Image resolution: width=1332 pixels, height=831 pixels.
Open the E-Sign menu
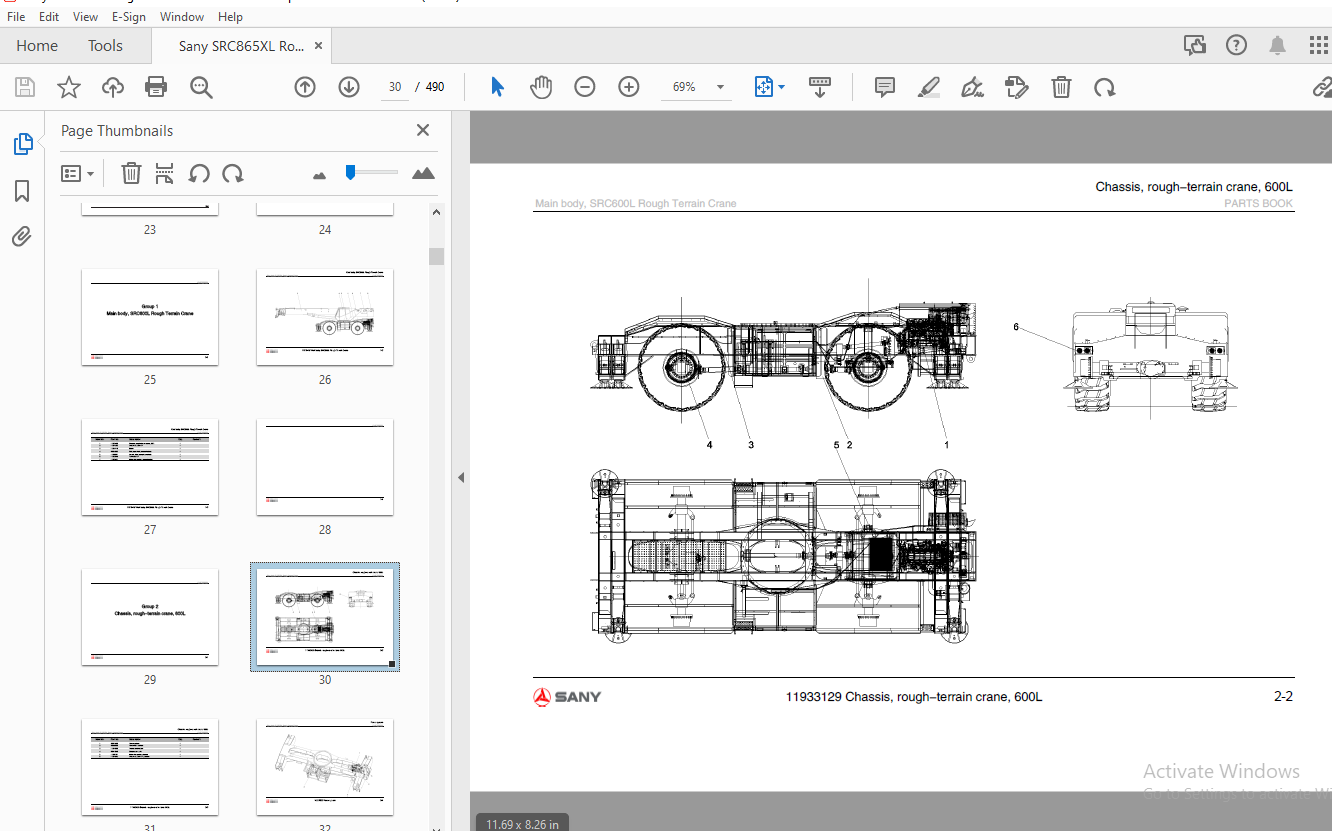(129, 17)
